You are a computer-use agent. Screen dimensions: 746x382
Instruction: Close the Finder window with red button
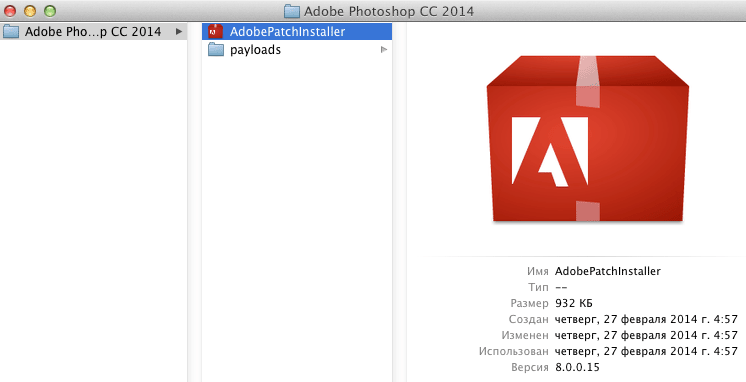(x=10, y=10)
